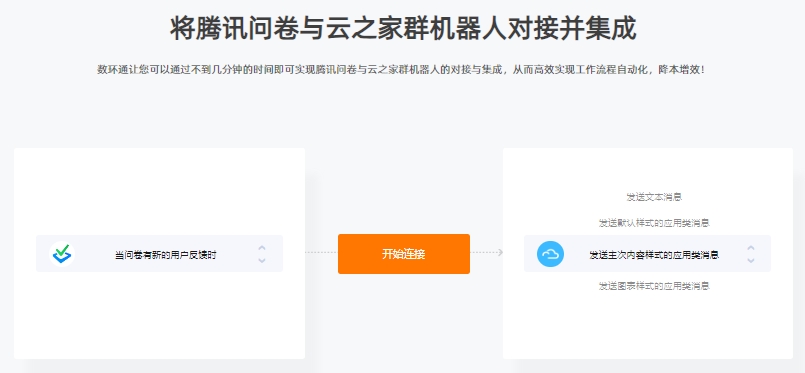Click down chevron in action selector
The image size is (805, 373).
751,260
